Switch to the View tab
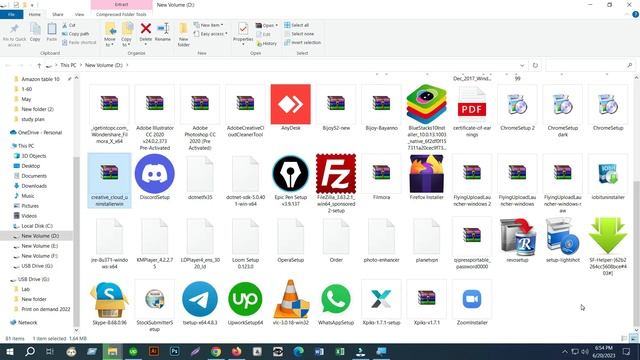Viewport: 640px width, 360px height. pyautogui.click(x=79, y=14)
